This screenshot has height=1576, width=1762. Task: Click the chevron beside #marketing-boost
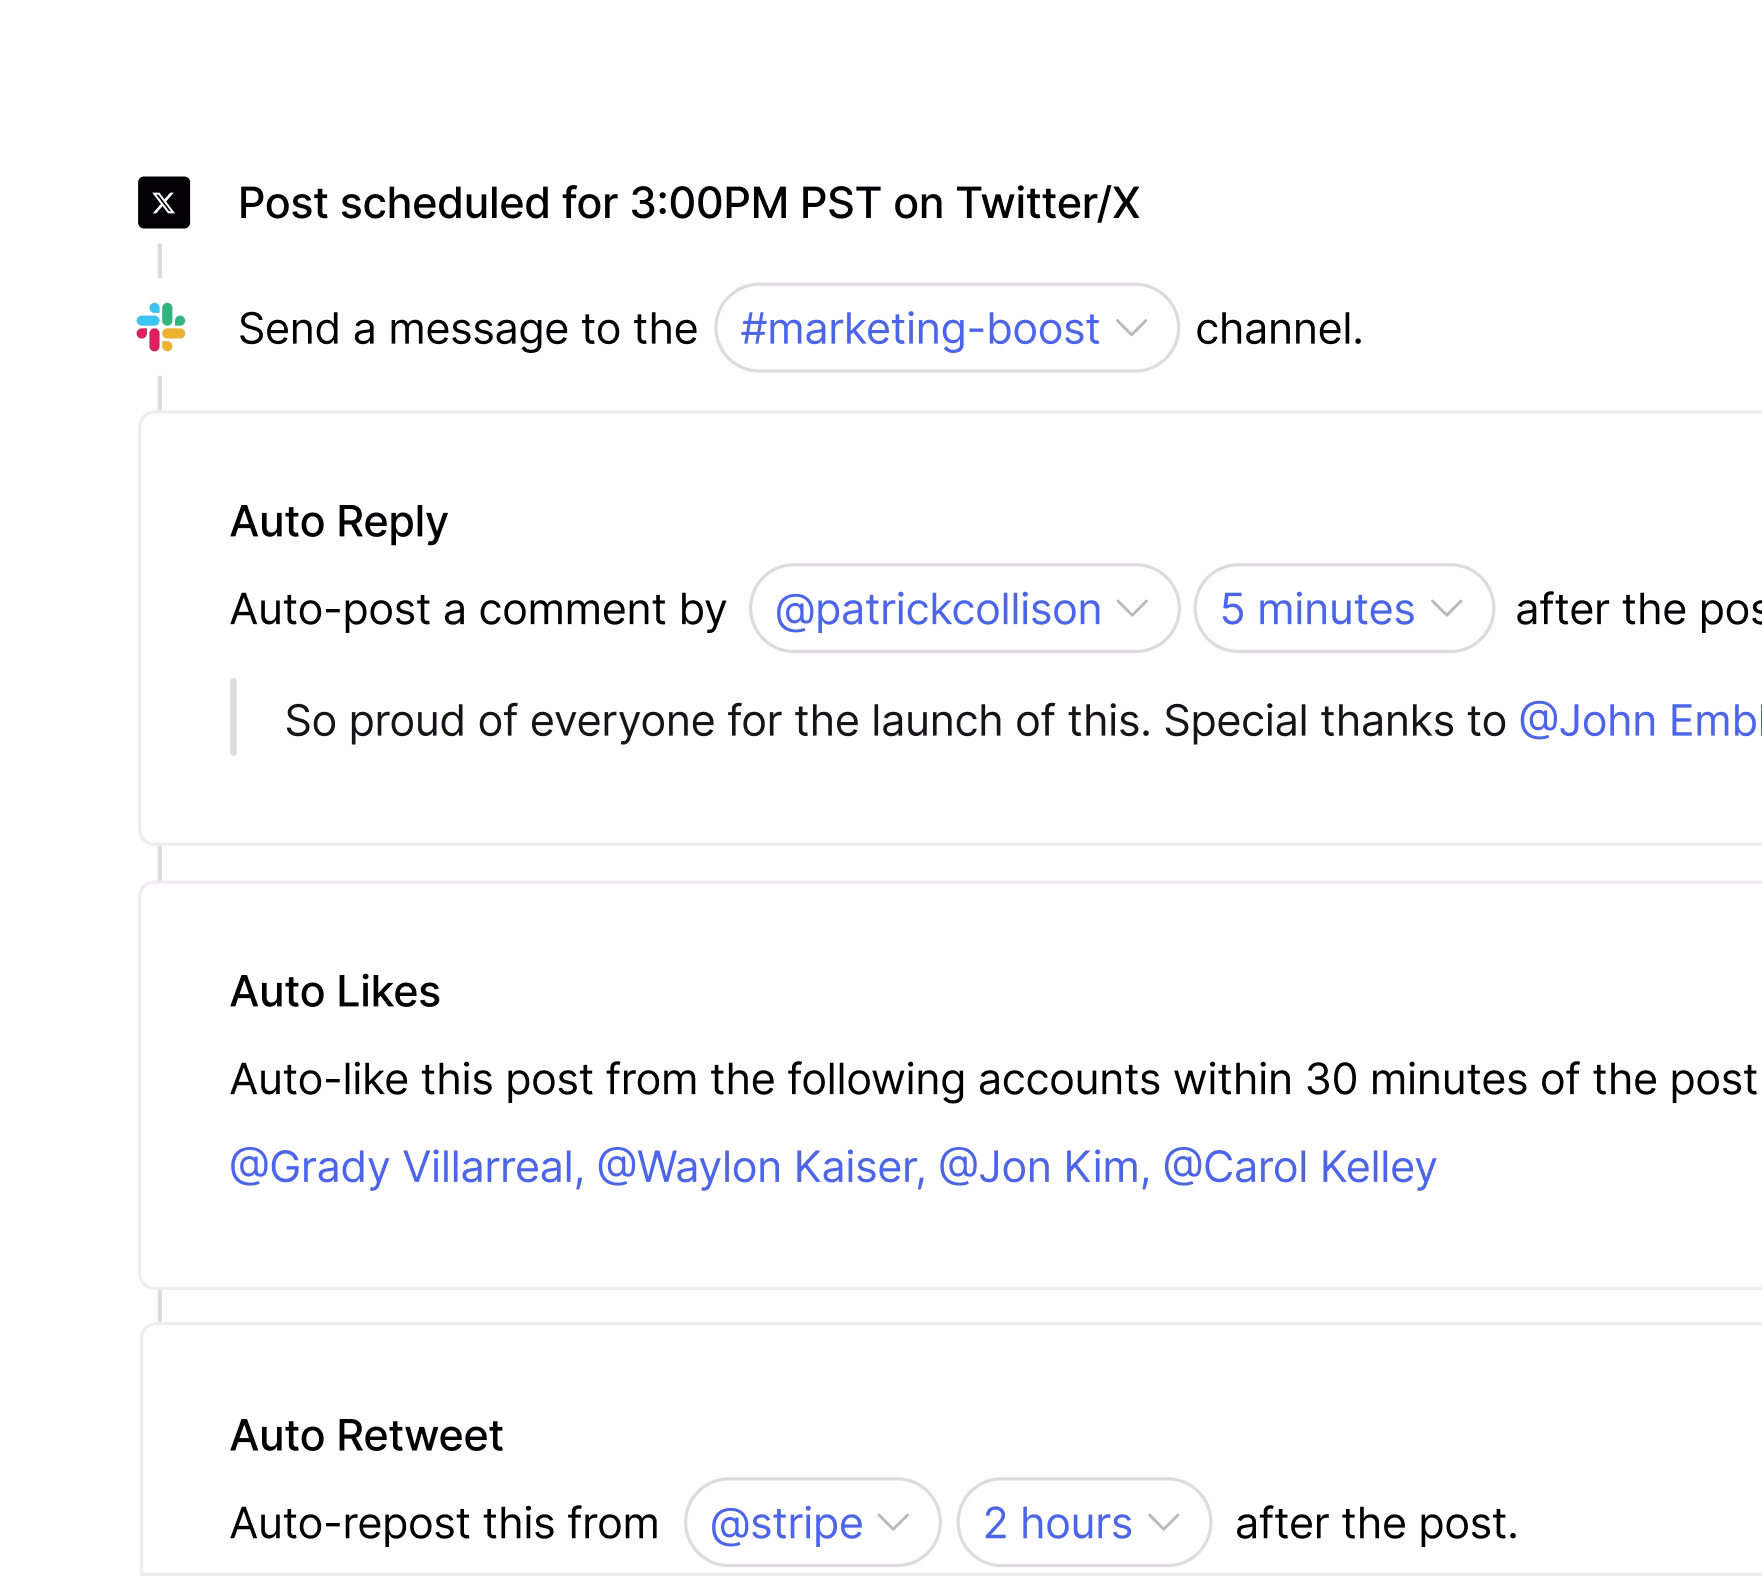pos(1131,328)
